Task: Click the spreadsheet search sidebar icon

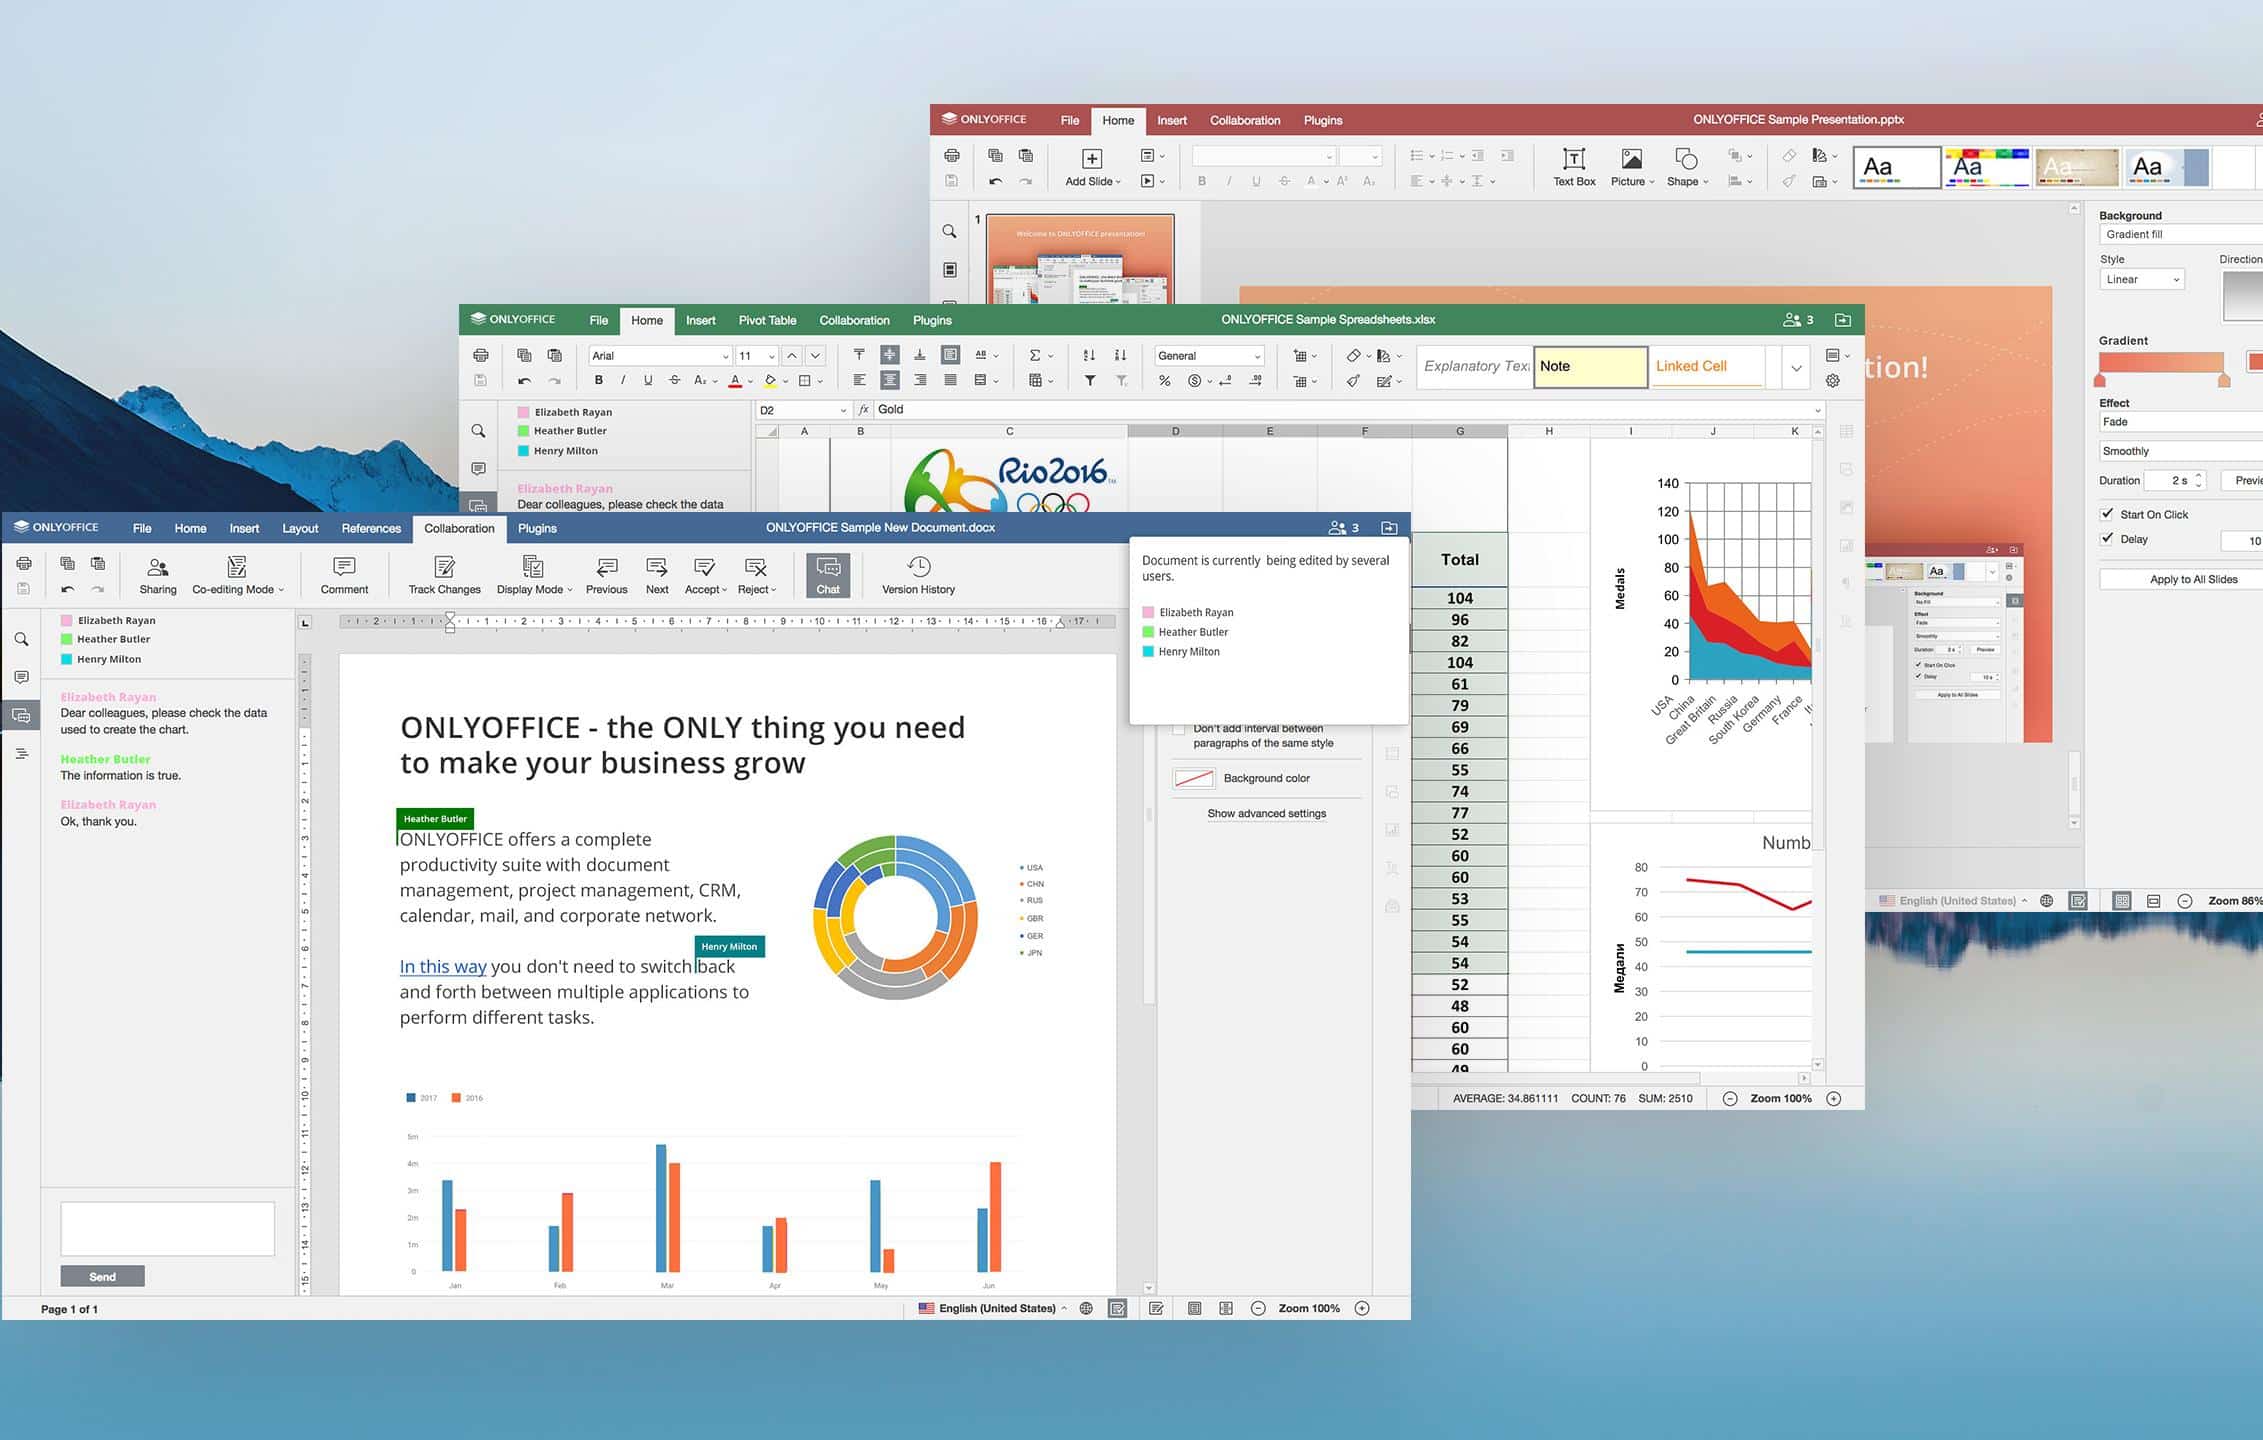Action: click(478, 431)
